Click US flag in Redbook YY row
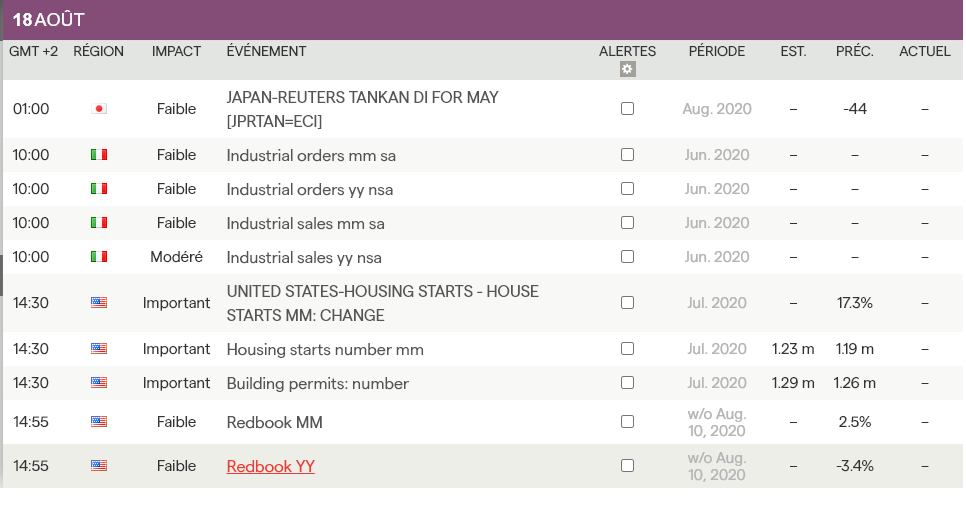The height and width of the screenshot is (518, 966). click(99, 466)
